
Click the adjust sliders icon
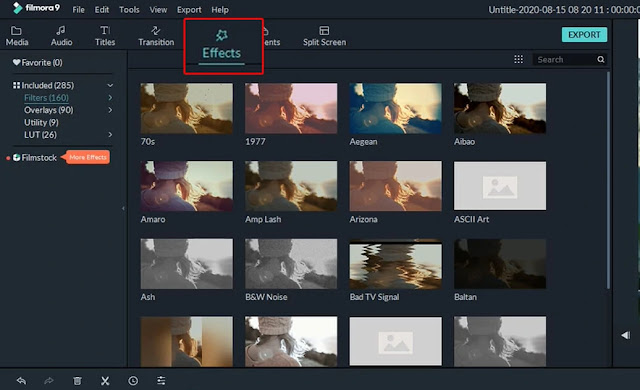click(x=161, y=381)
